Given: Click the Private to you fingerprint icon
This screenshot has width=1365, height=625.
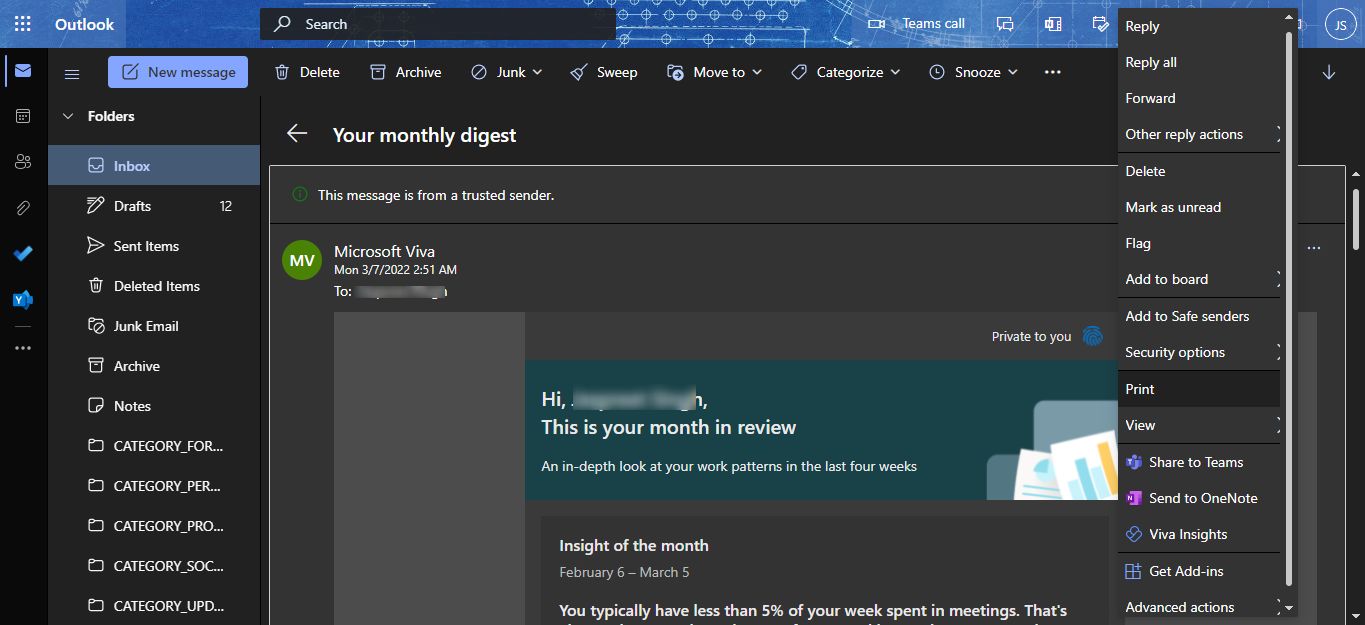Looking at the screenshot, I should tap(1092, 336).
